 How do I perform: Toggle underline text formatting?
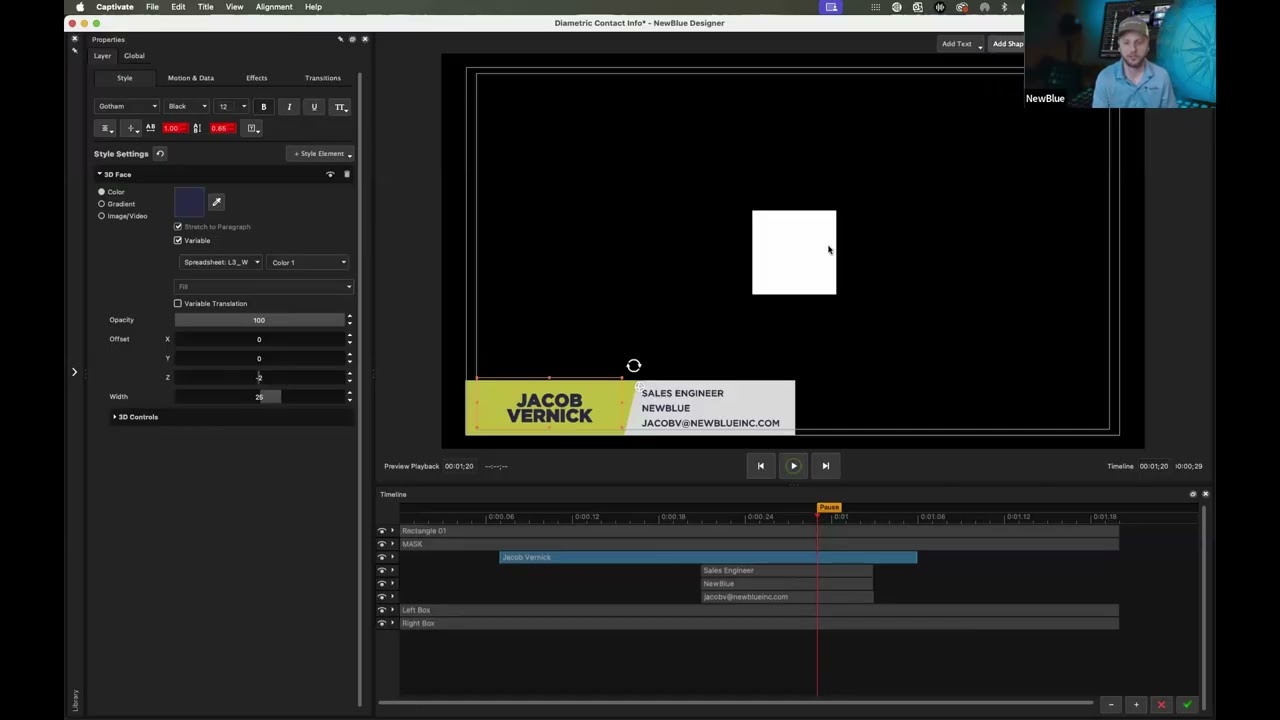coord(314,107)
